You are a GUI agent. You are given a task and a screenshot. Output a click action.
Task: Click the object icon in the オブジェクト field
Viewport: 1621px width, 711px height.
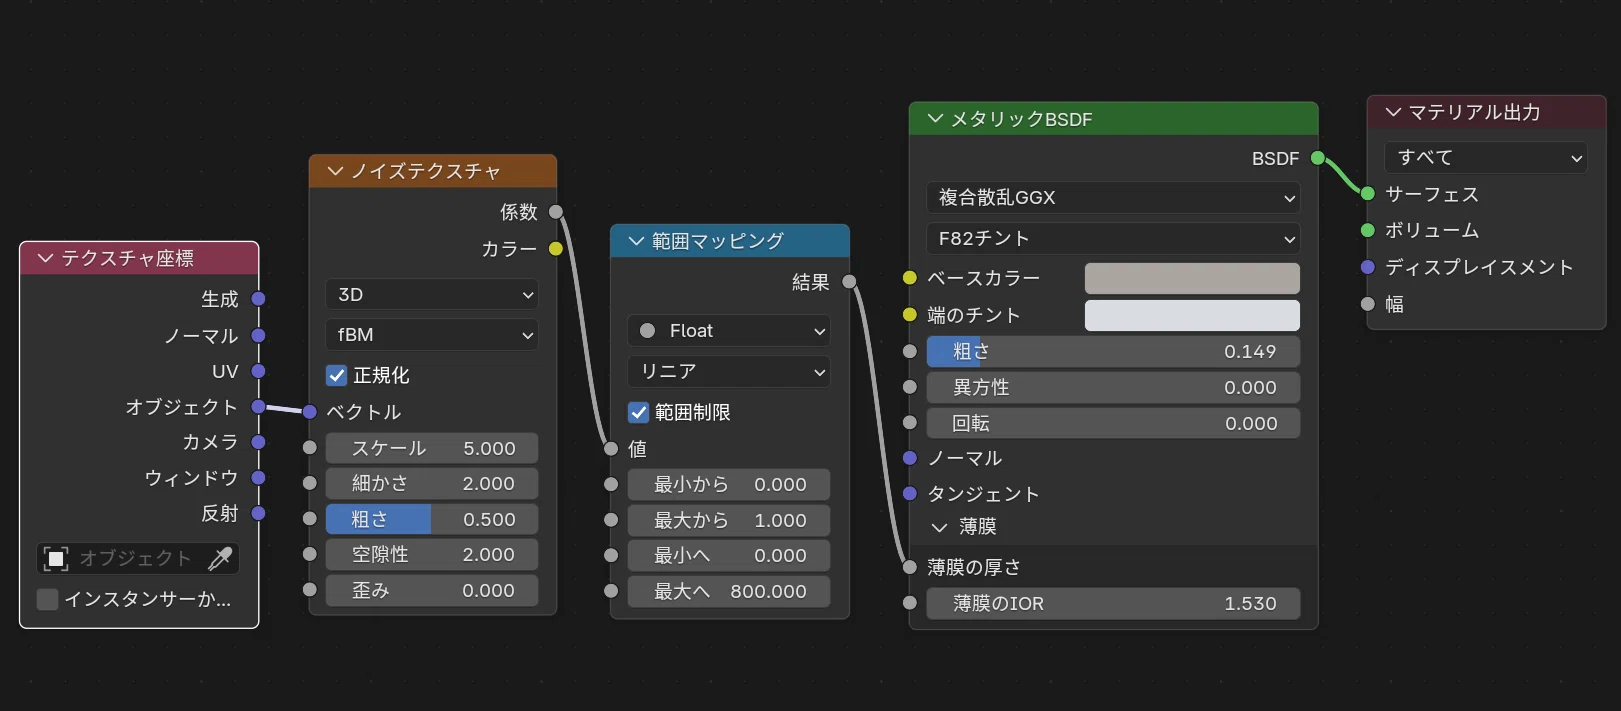pyautogui.click(x=56, y=558)
